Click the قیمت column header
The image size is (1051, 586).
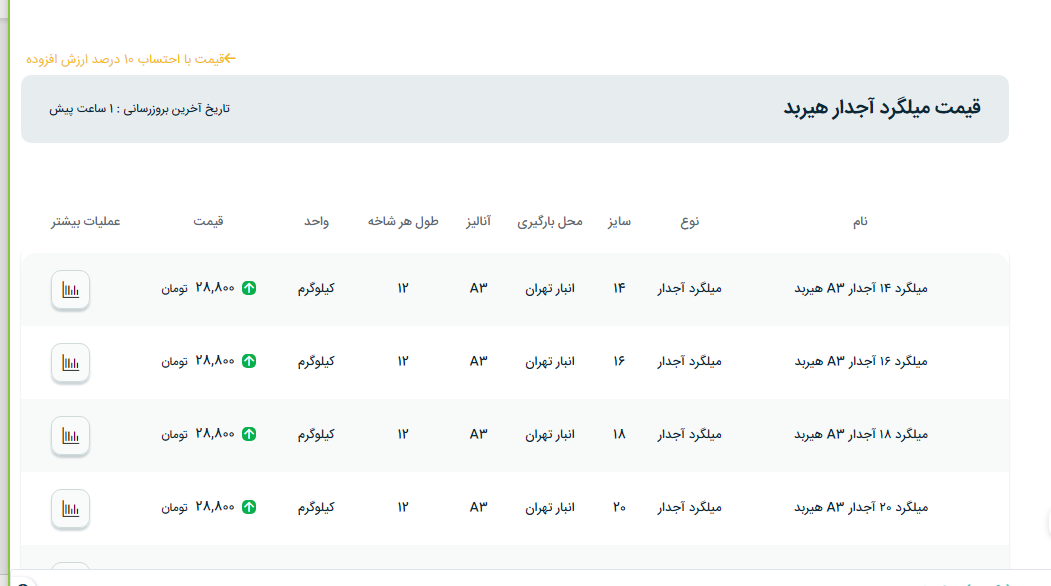point(208,221)
